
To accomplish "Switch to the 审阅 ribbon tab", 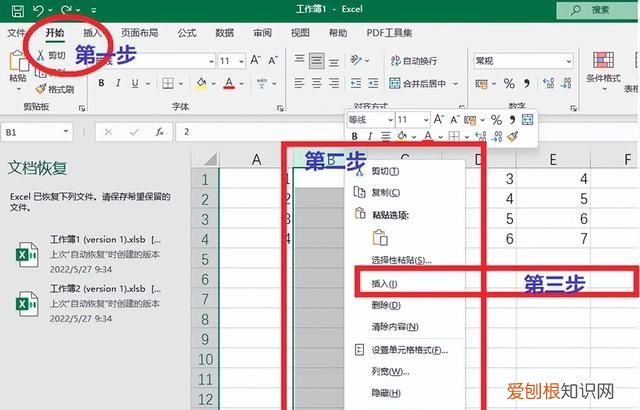I will (x=262, y=33).
